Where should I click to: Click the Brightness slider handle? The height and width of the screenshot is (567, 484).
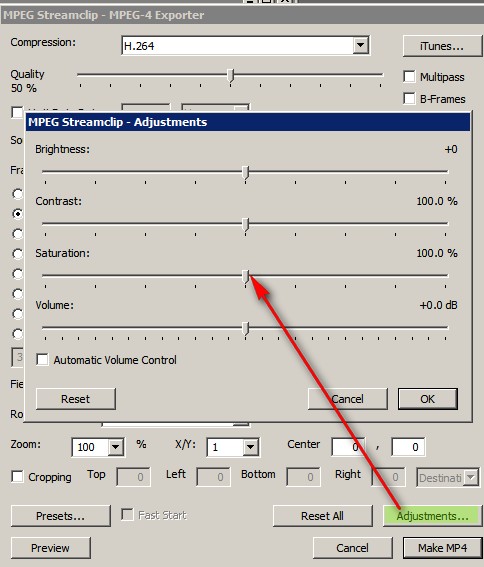[246, 173]
